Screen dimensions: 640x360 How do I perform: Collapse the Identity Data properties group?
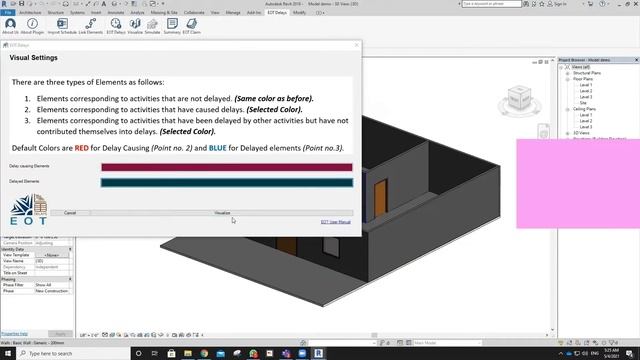[x=70, y=249]
